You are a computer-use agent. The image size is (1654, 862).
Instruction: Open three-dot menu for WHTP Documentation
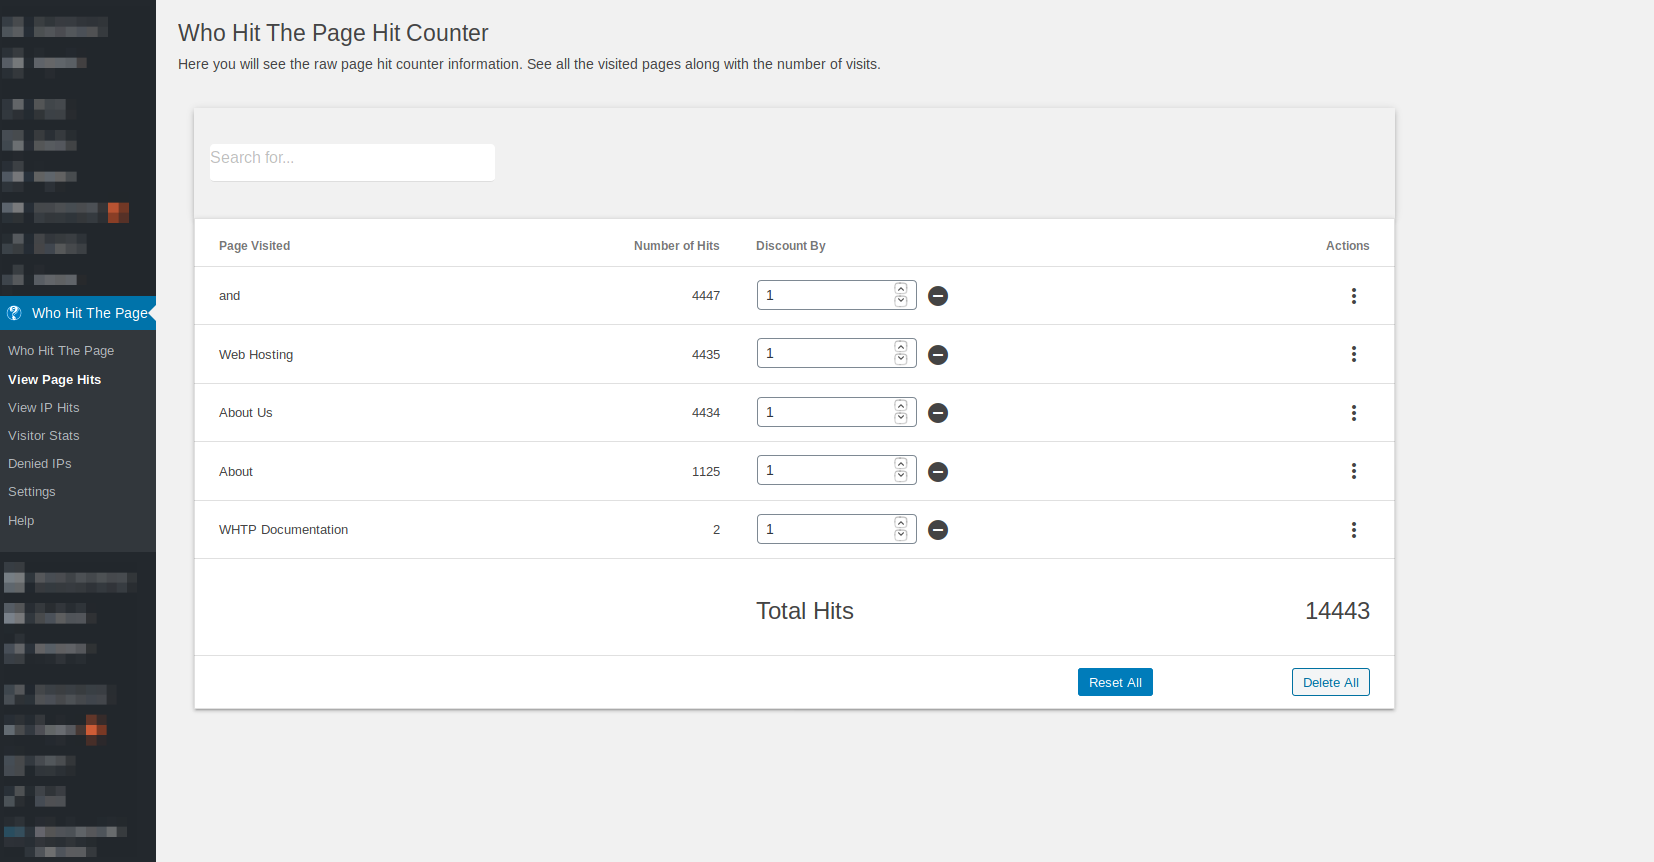pyautogui.click(x=1354, y=530)
